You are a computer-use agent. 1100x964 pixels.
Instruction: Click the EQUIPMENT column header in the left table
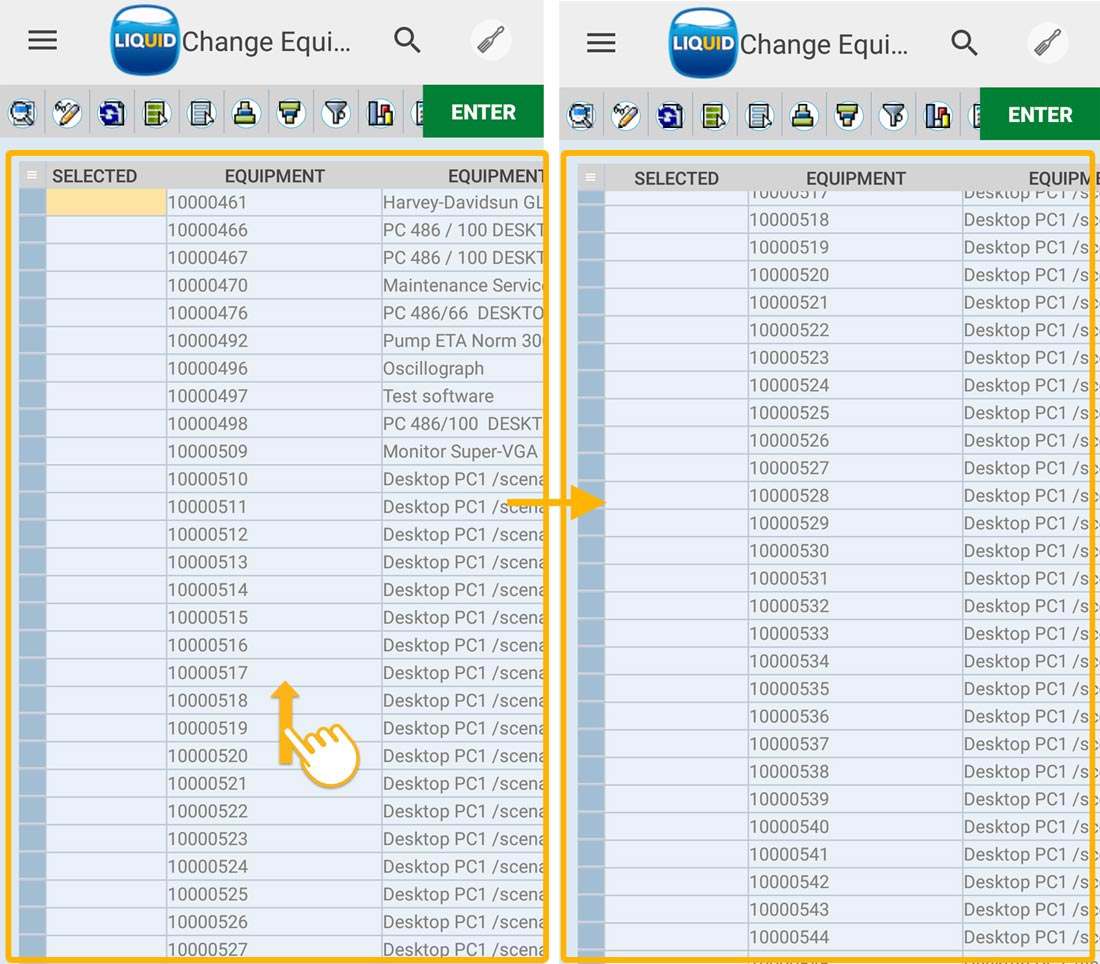click(274, 176)
